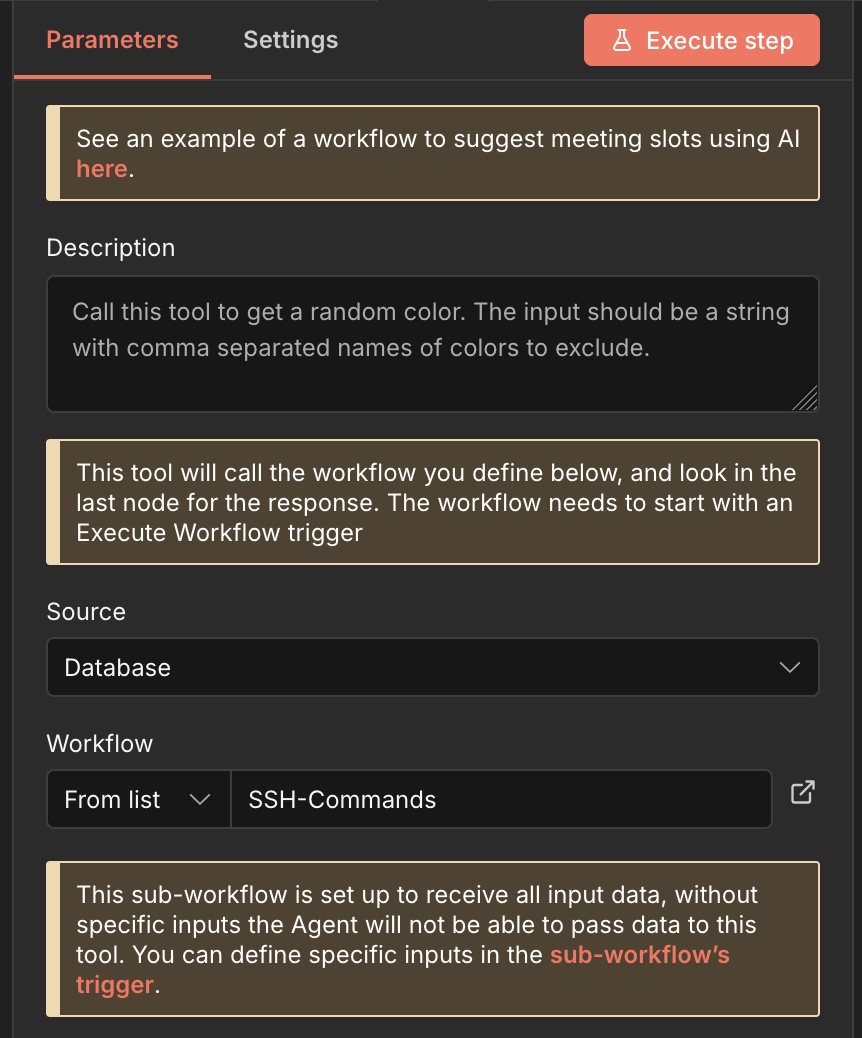862x1038 pixels.
Task: Expand the Source chevron arrow
Action: (790, 667)
